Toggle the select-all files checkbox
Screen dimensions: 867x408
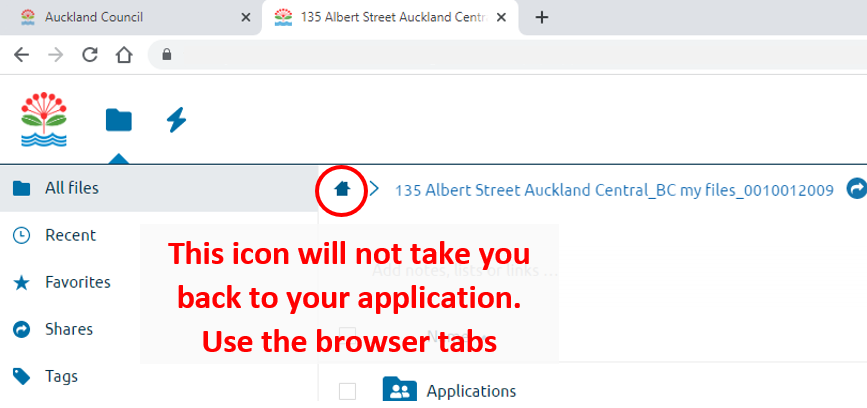347,334
